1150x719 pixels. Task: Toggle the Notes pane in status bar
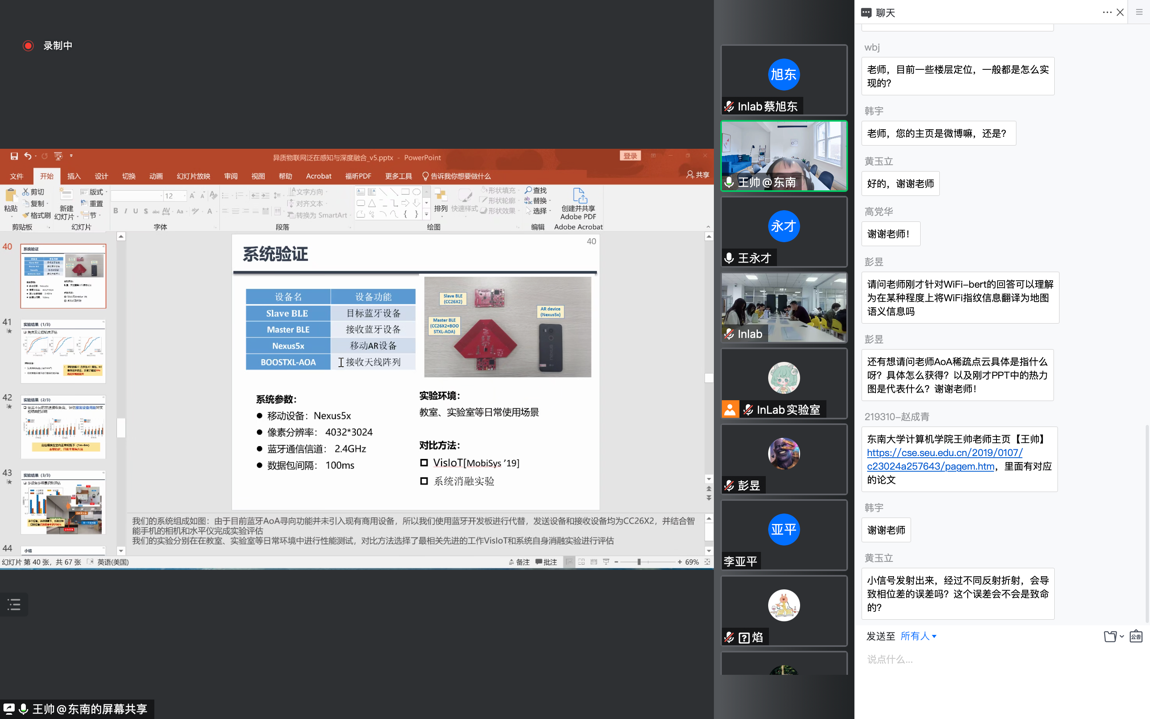[x=518, y=563]
